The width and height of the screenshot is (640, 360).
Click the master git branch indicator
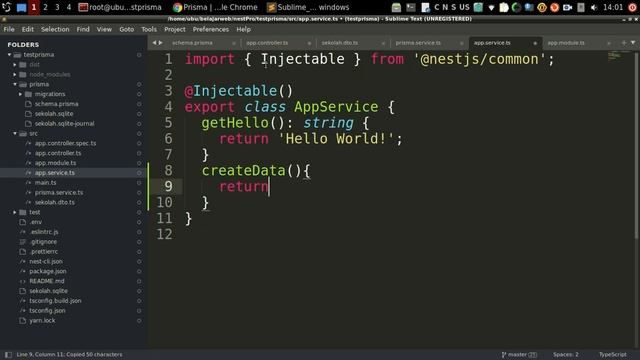(x=519, y=355)
